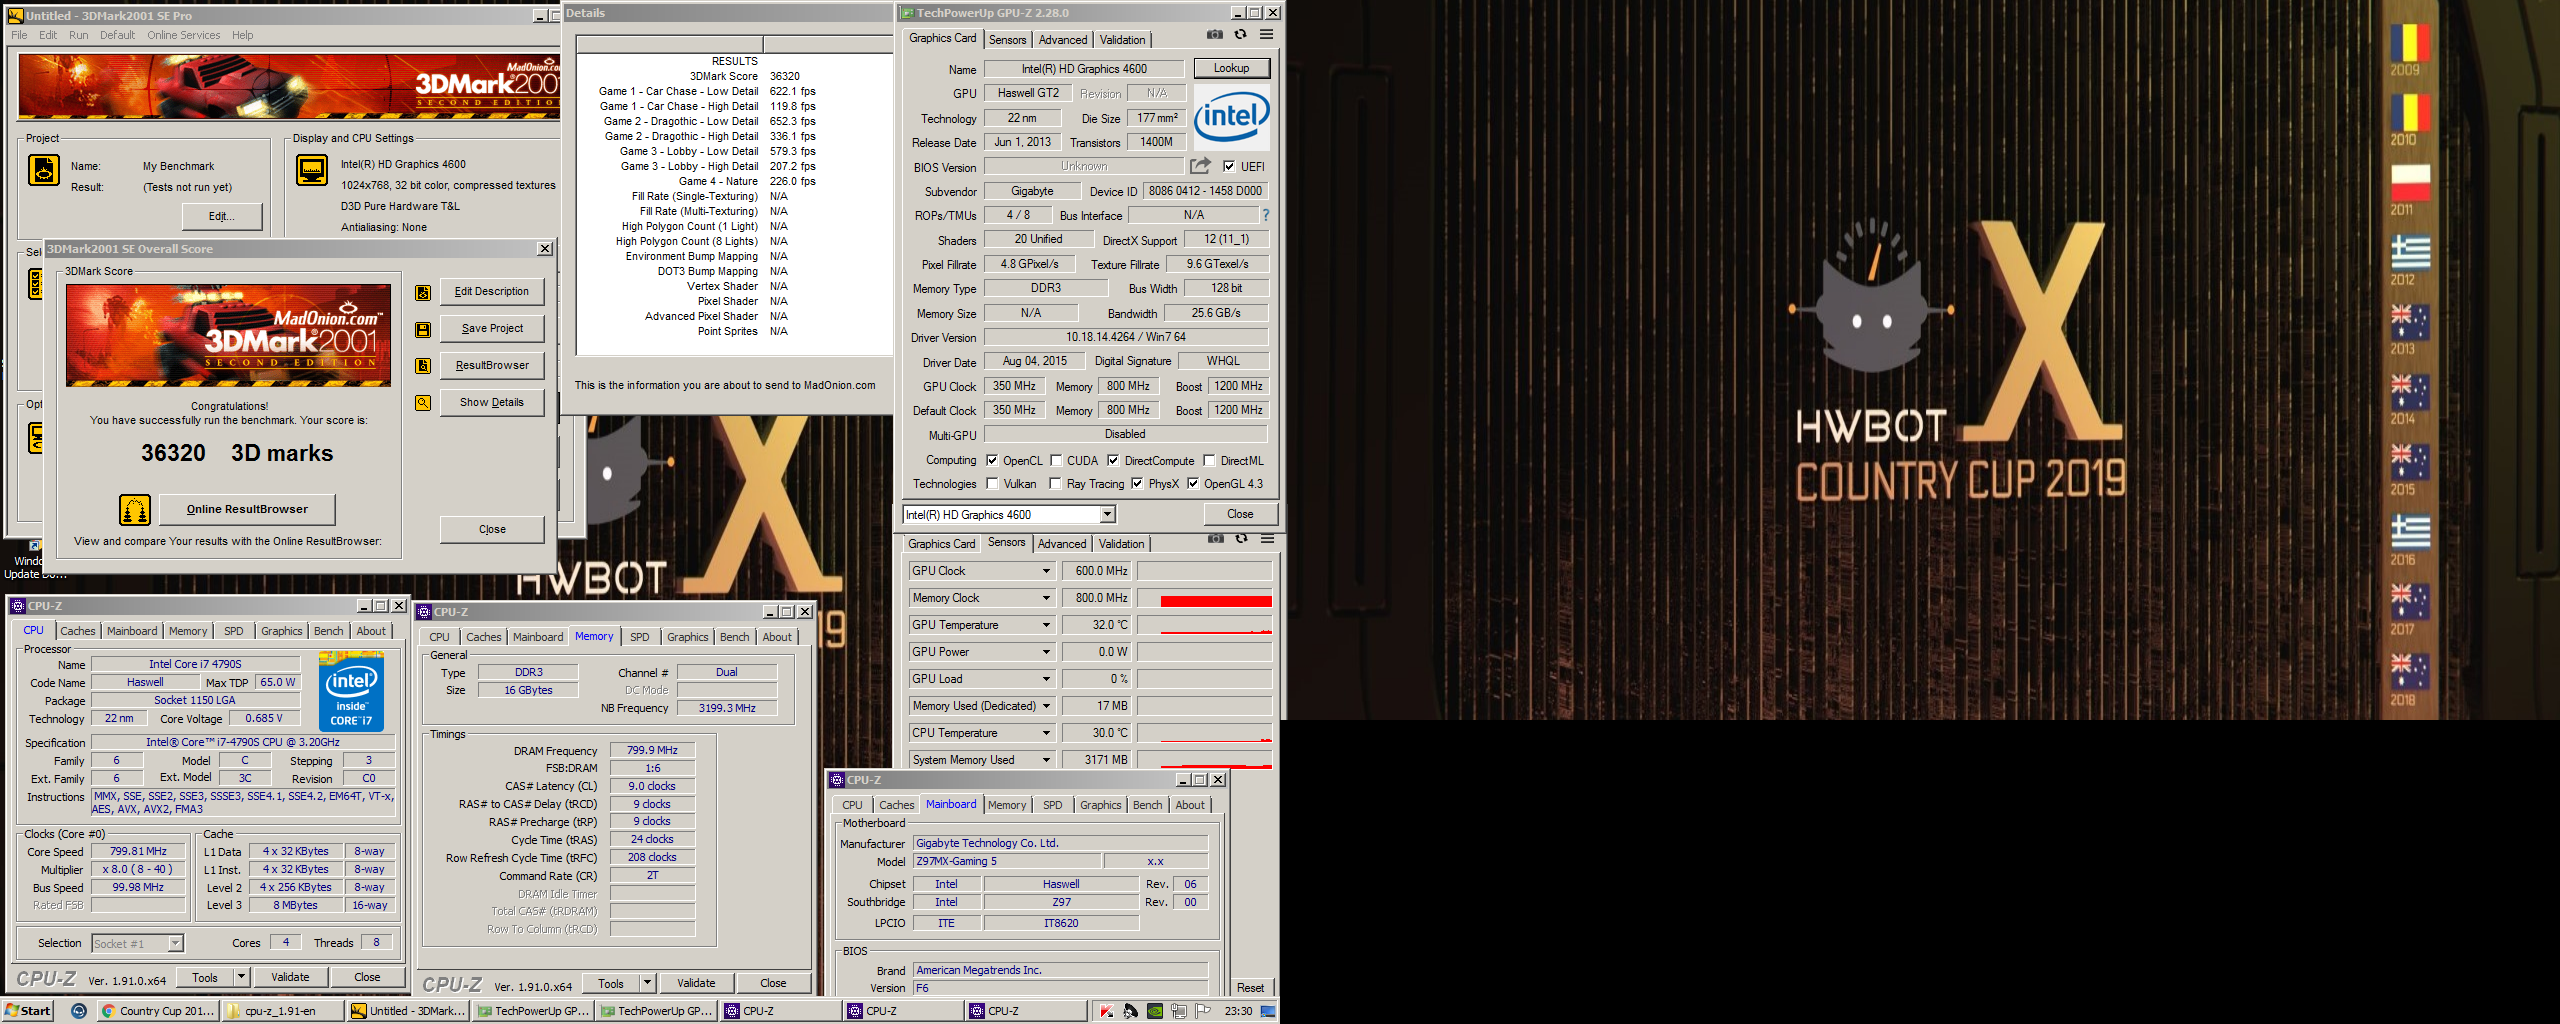The width and height of the screenshot is (2560, 1024).
Task: Click the Online ResultBrowser button
Action: [x=247, y=509]
